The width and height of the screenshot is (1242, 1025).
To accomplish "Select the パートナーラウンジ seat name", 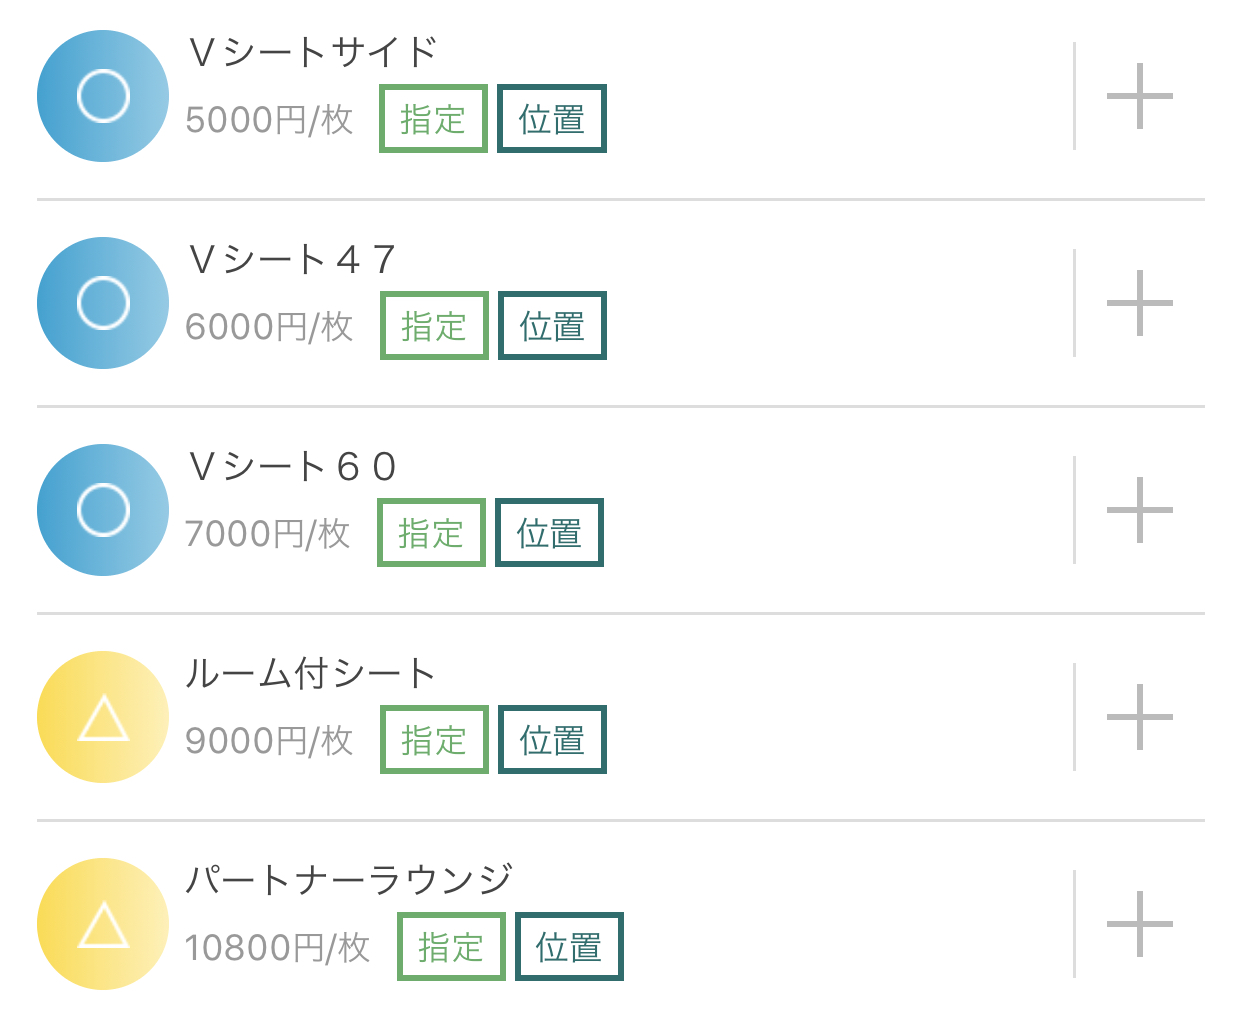I will click(x=349, y=880).
